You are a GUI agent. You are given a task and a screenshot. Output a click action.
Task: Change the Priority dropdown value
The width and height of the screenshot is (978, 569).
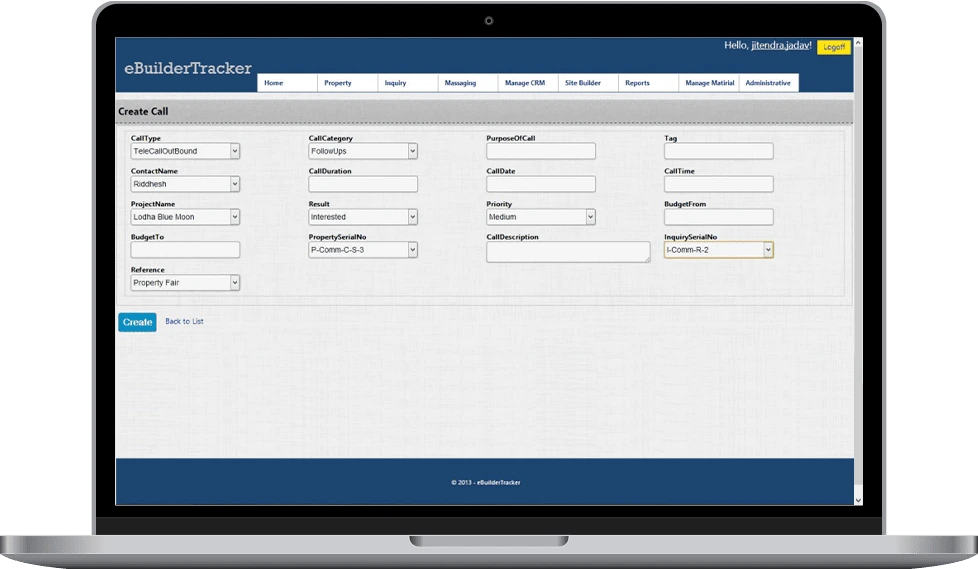tap(541, 217)
